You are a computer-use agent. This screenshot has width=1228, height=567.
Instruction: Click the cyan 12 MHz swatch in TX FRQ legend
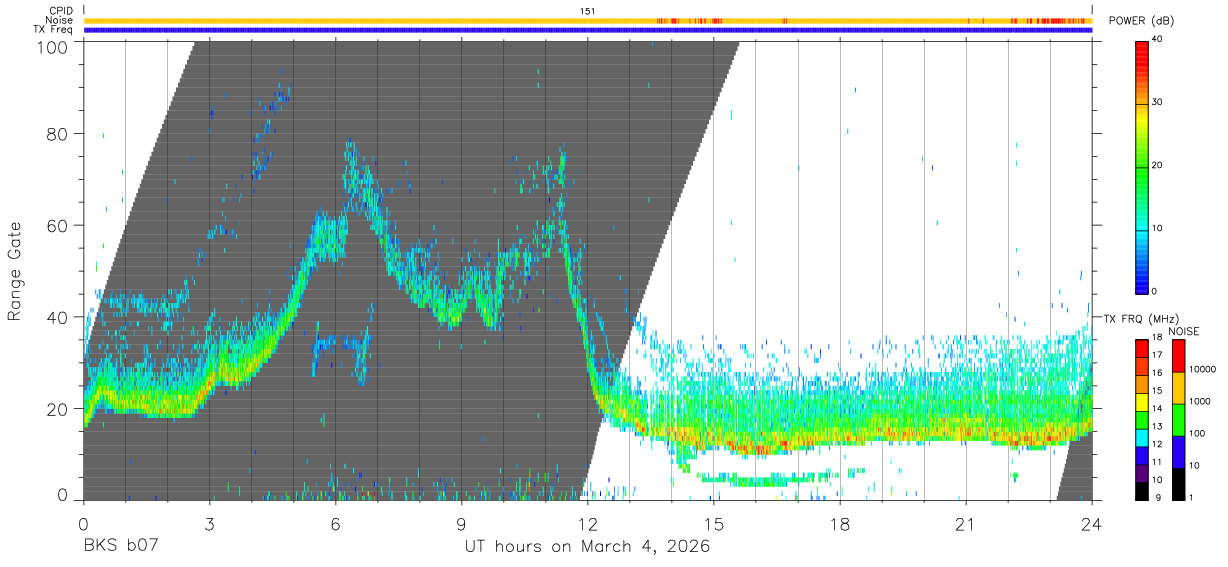click(1142, 440)
